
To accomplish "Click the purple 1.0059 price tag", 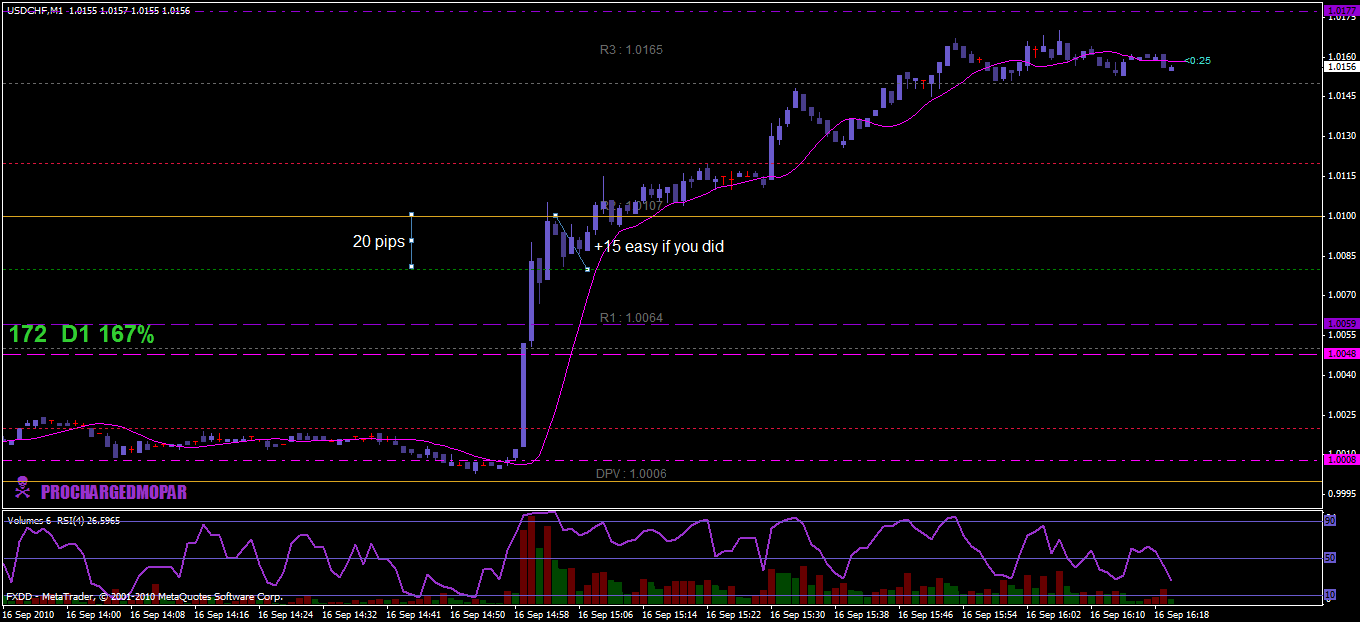I will [1340, 324].
